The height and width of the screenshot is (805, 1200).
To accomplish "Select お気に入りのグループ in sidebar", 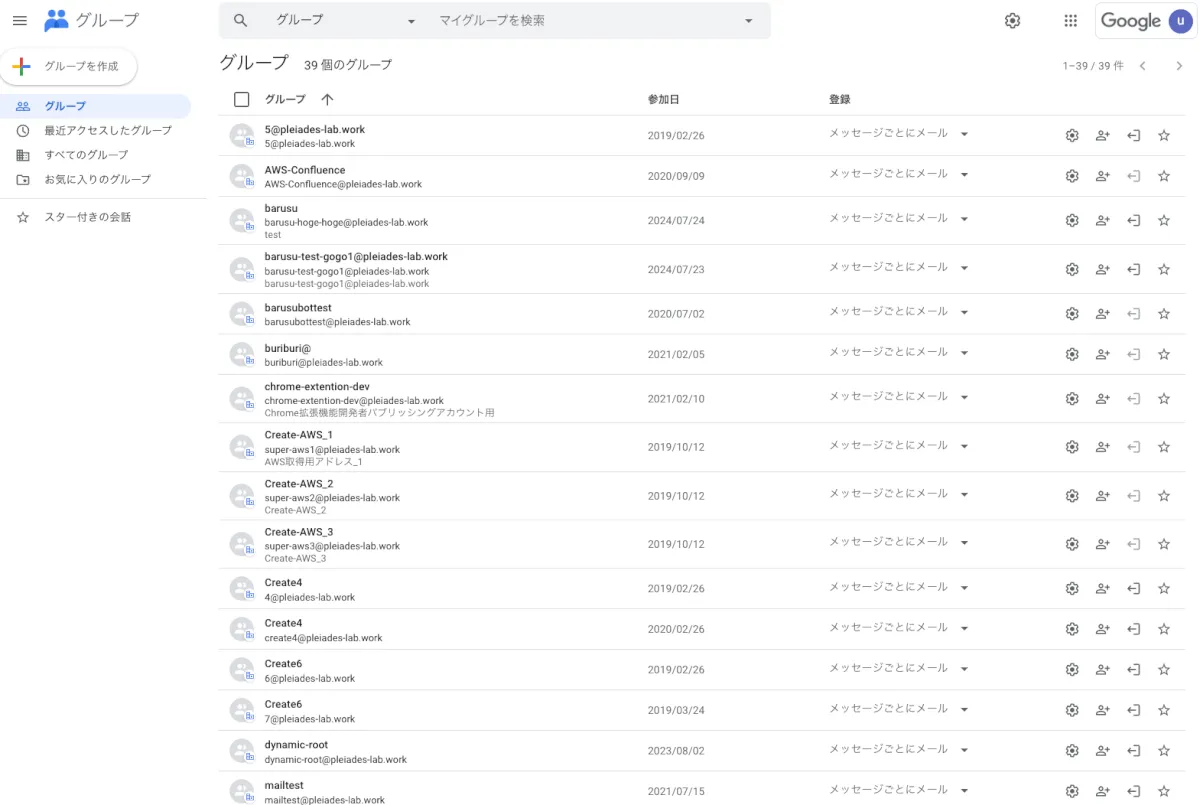I will (x=97, y=179).
